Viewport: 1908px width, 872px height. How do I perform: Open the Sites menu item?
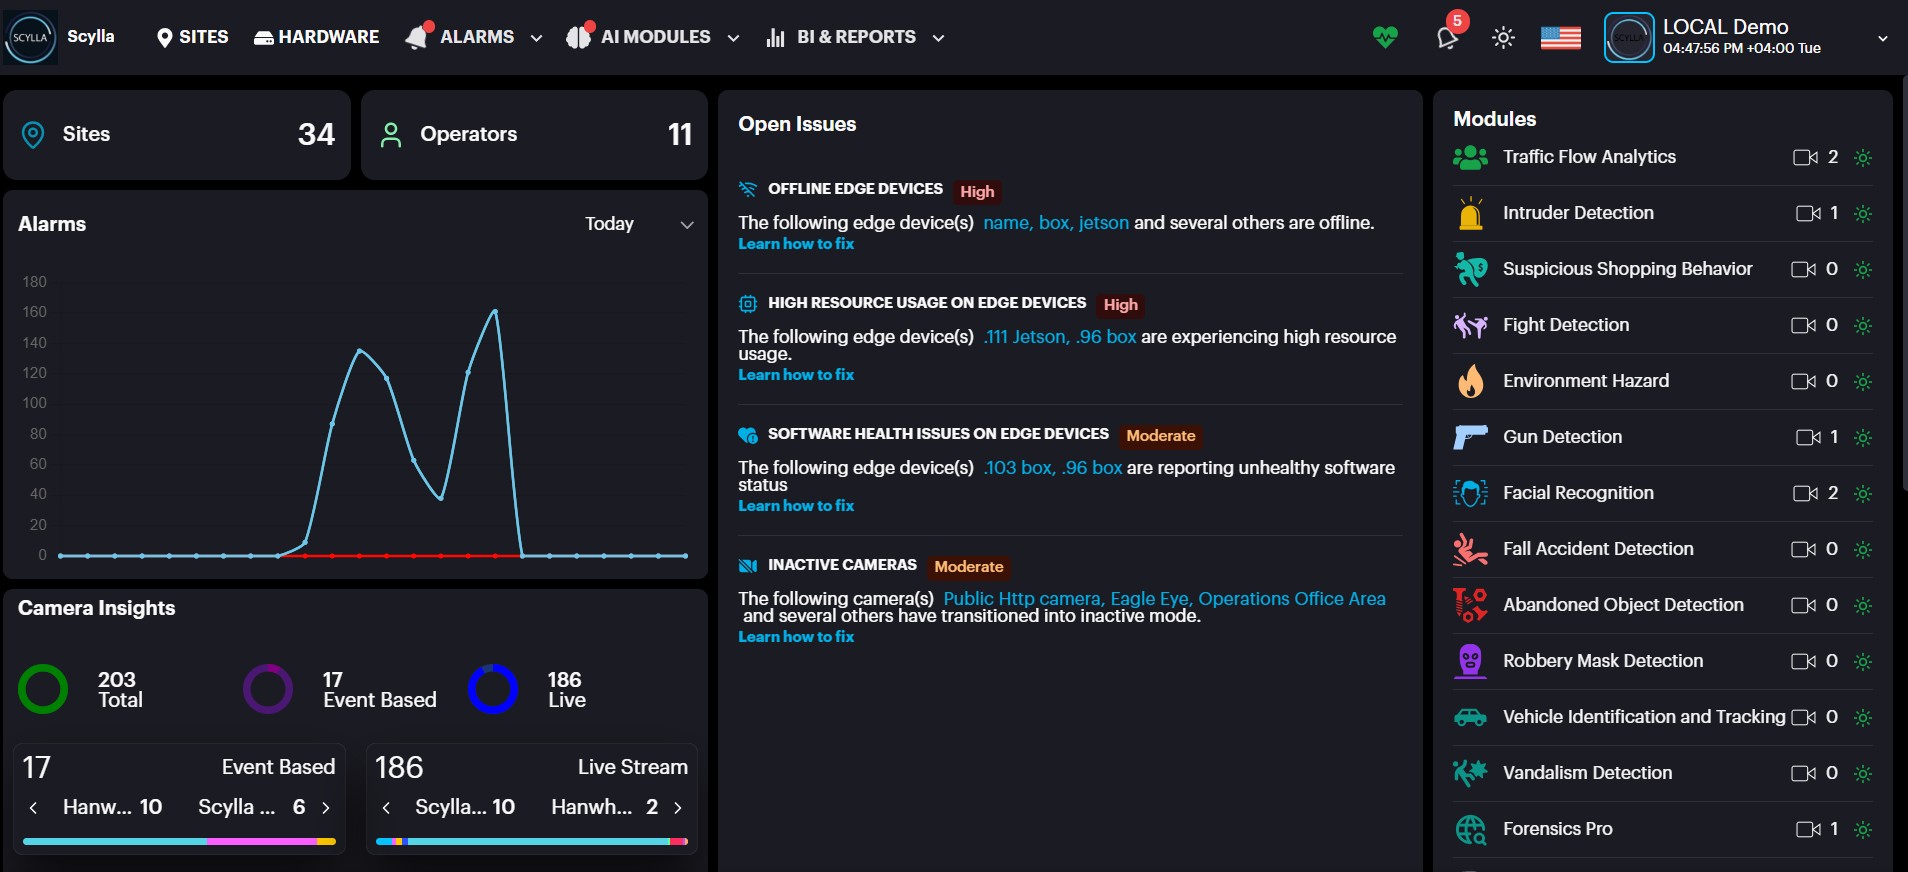click(x=193, y=37)
